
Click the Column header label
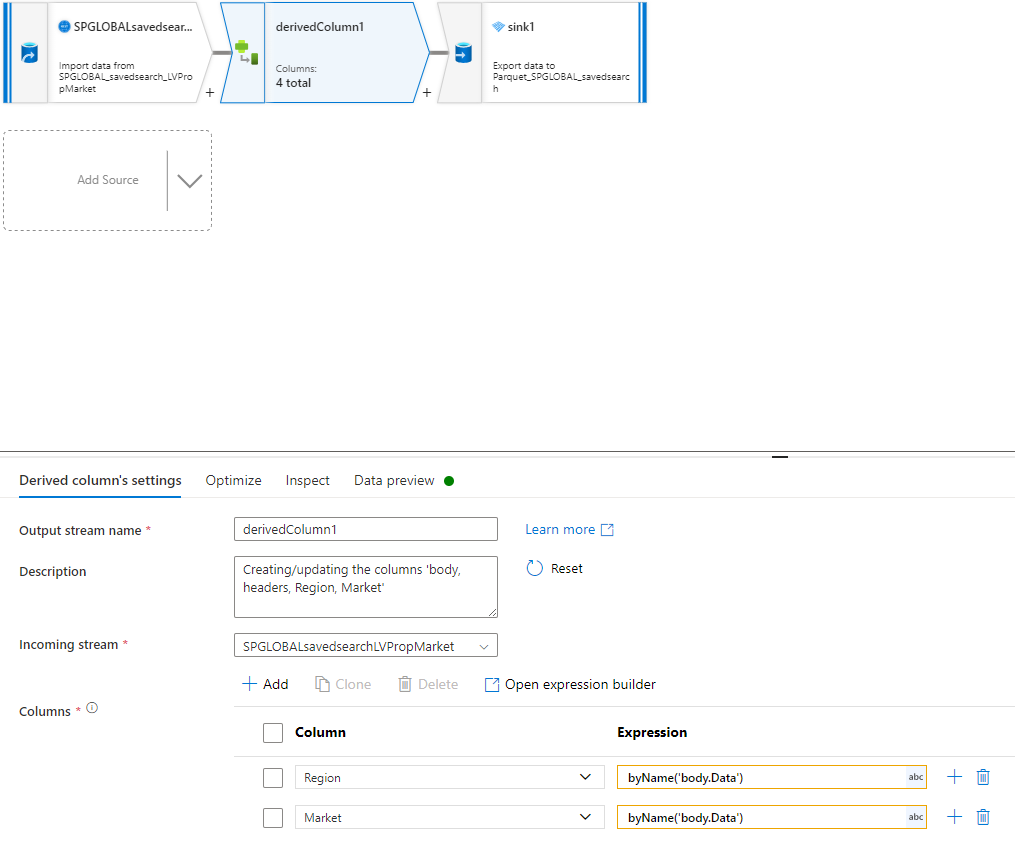pyautogui.click(x=320, y=732)
